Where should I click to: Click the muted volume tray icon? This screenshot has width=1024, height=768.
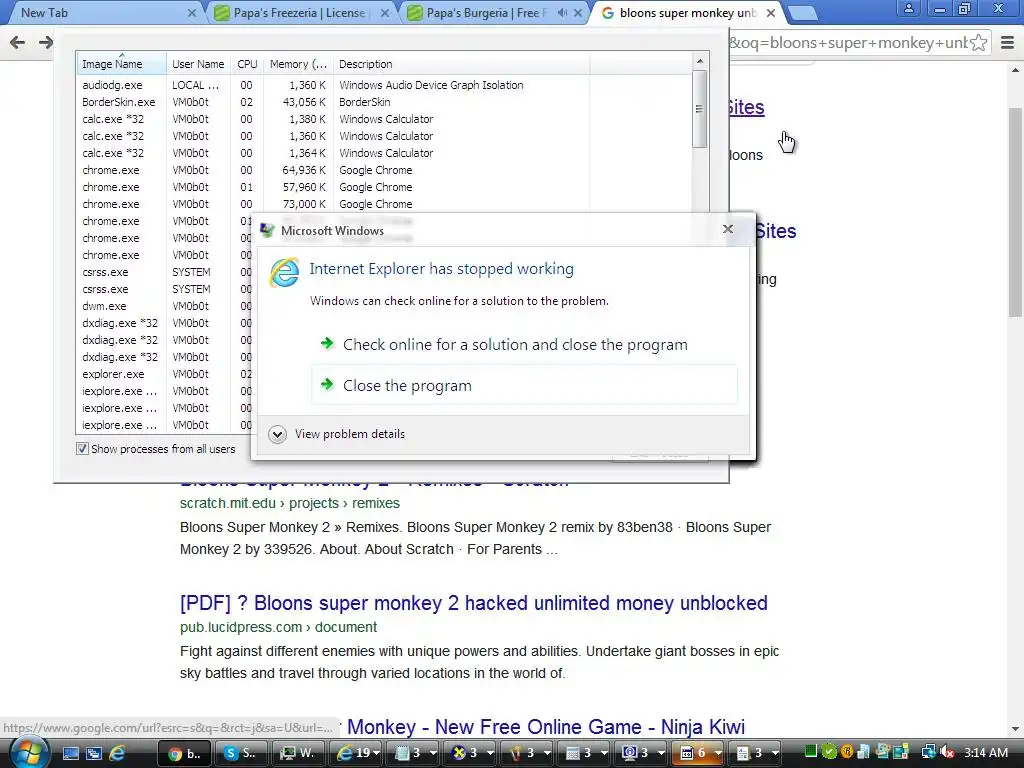pyautogui.click(x=947, y=752)
